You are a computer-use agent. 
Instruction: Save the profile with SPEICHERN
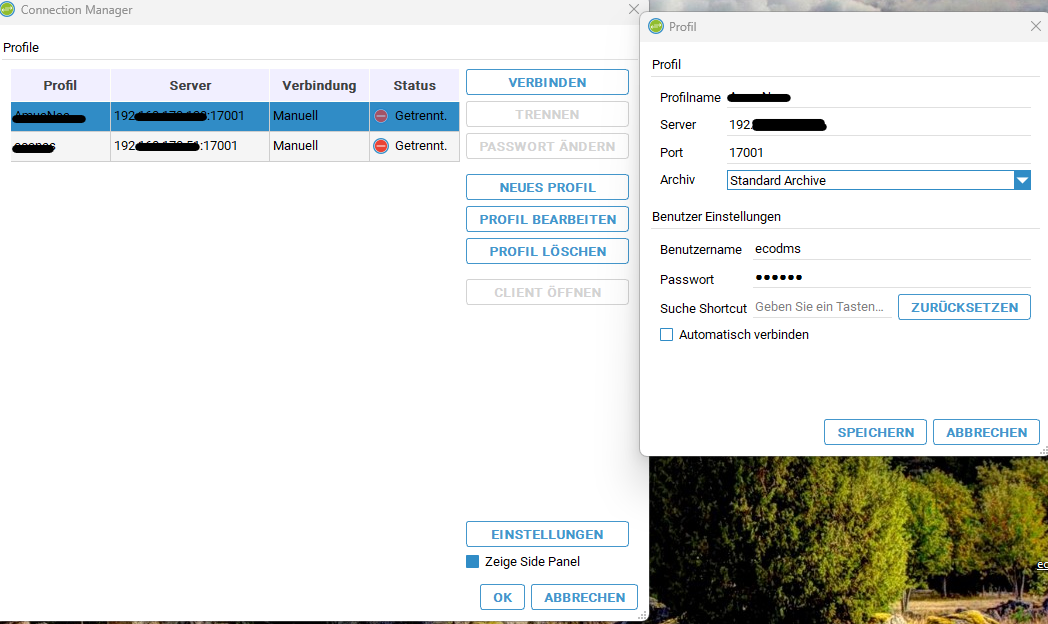(875, 432)
